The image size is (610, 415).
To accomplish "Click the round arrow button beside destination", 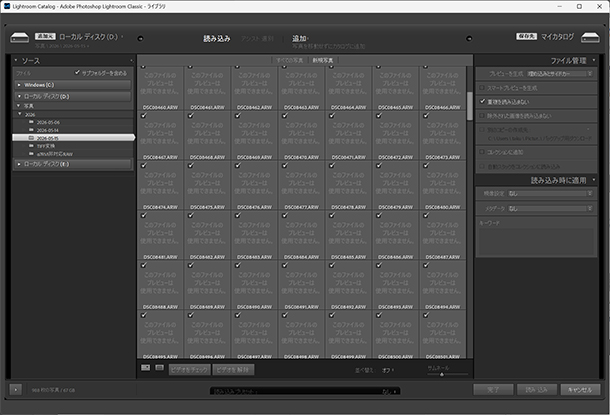I will (x=469, y=38).
